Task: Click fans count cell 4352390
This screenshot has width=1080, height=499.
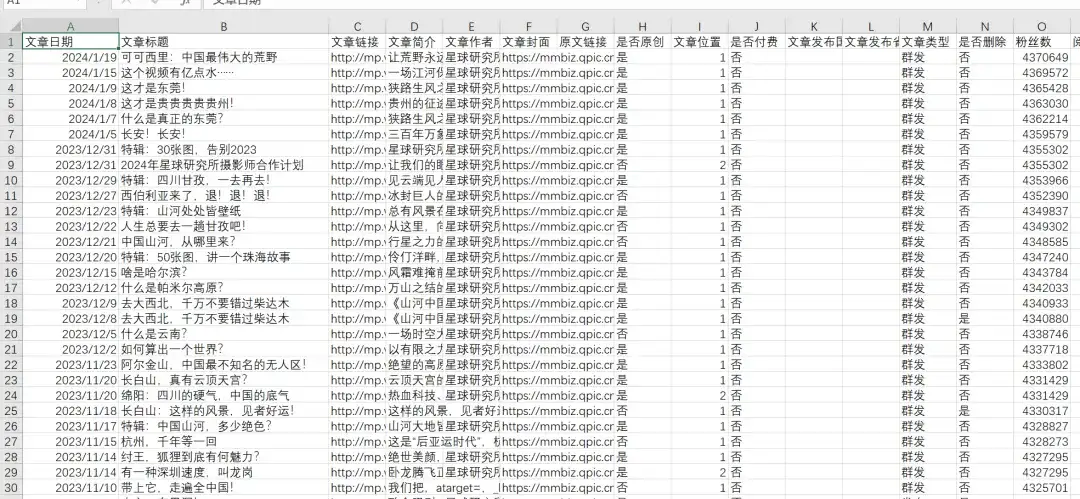Action: 1042,196
